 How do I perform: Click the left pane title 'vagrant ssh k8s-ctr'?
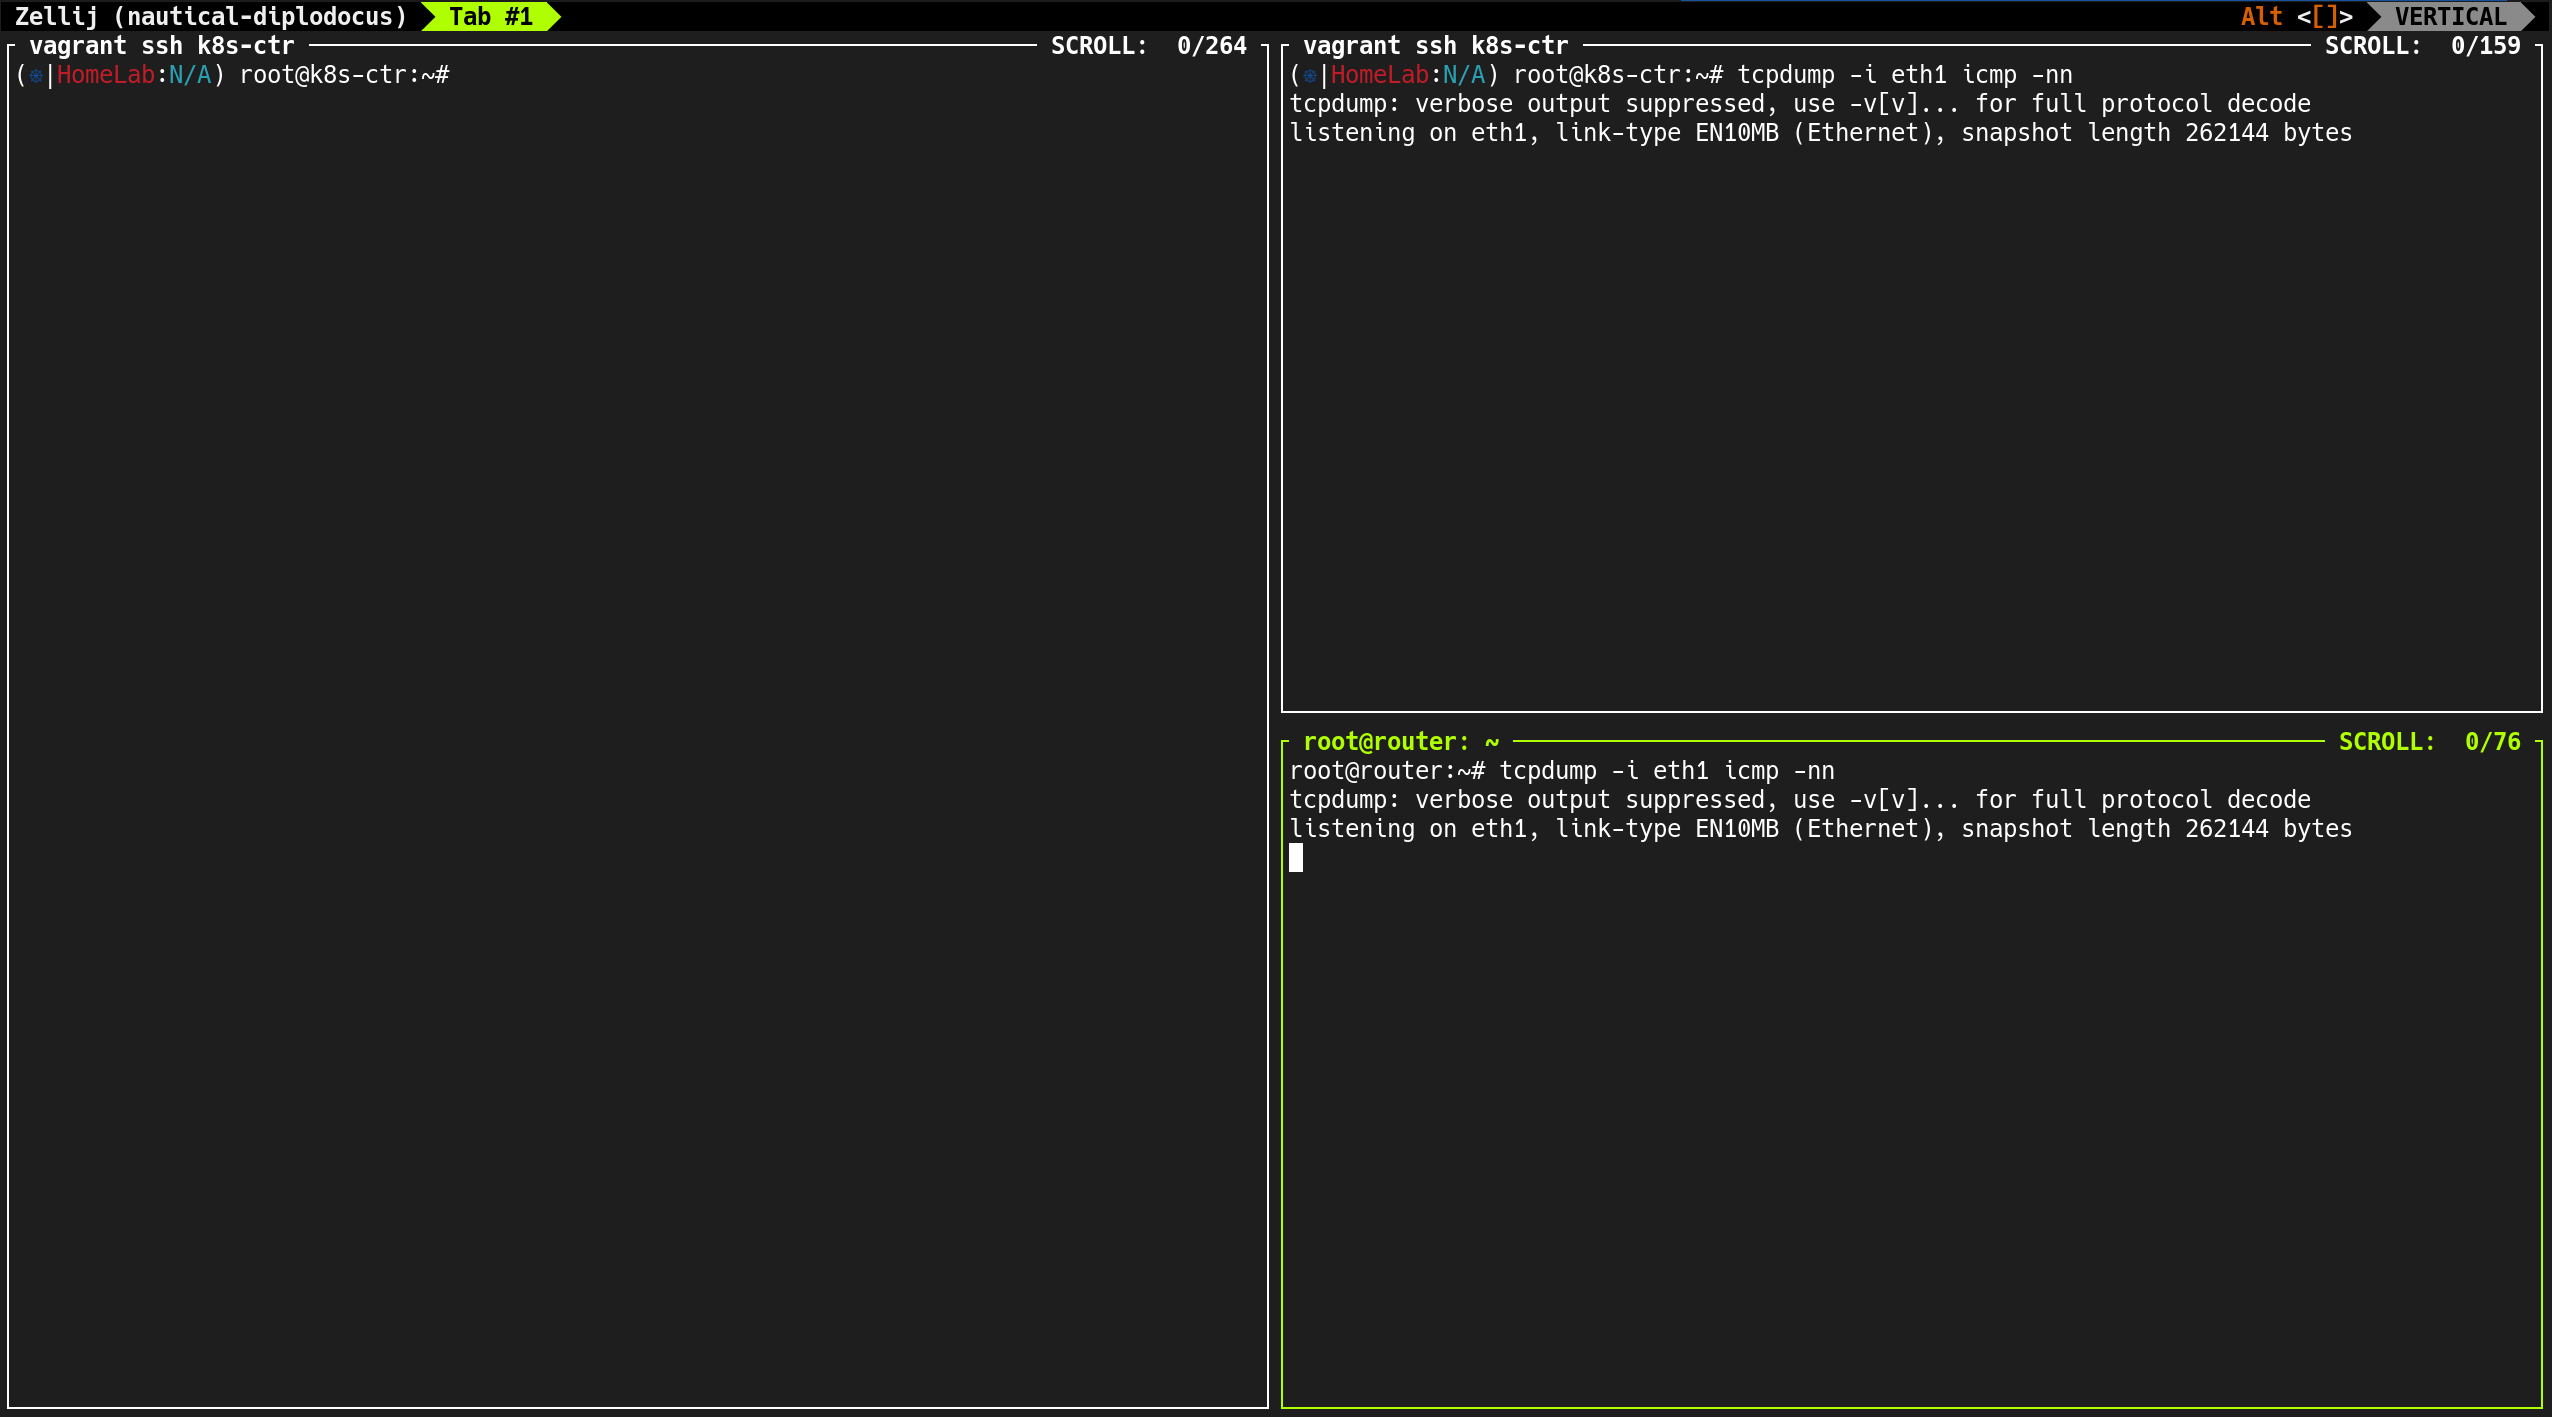click(x=162, y=46)
